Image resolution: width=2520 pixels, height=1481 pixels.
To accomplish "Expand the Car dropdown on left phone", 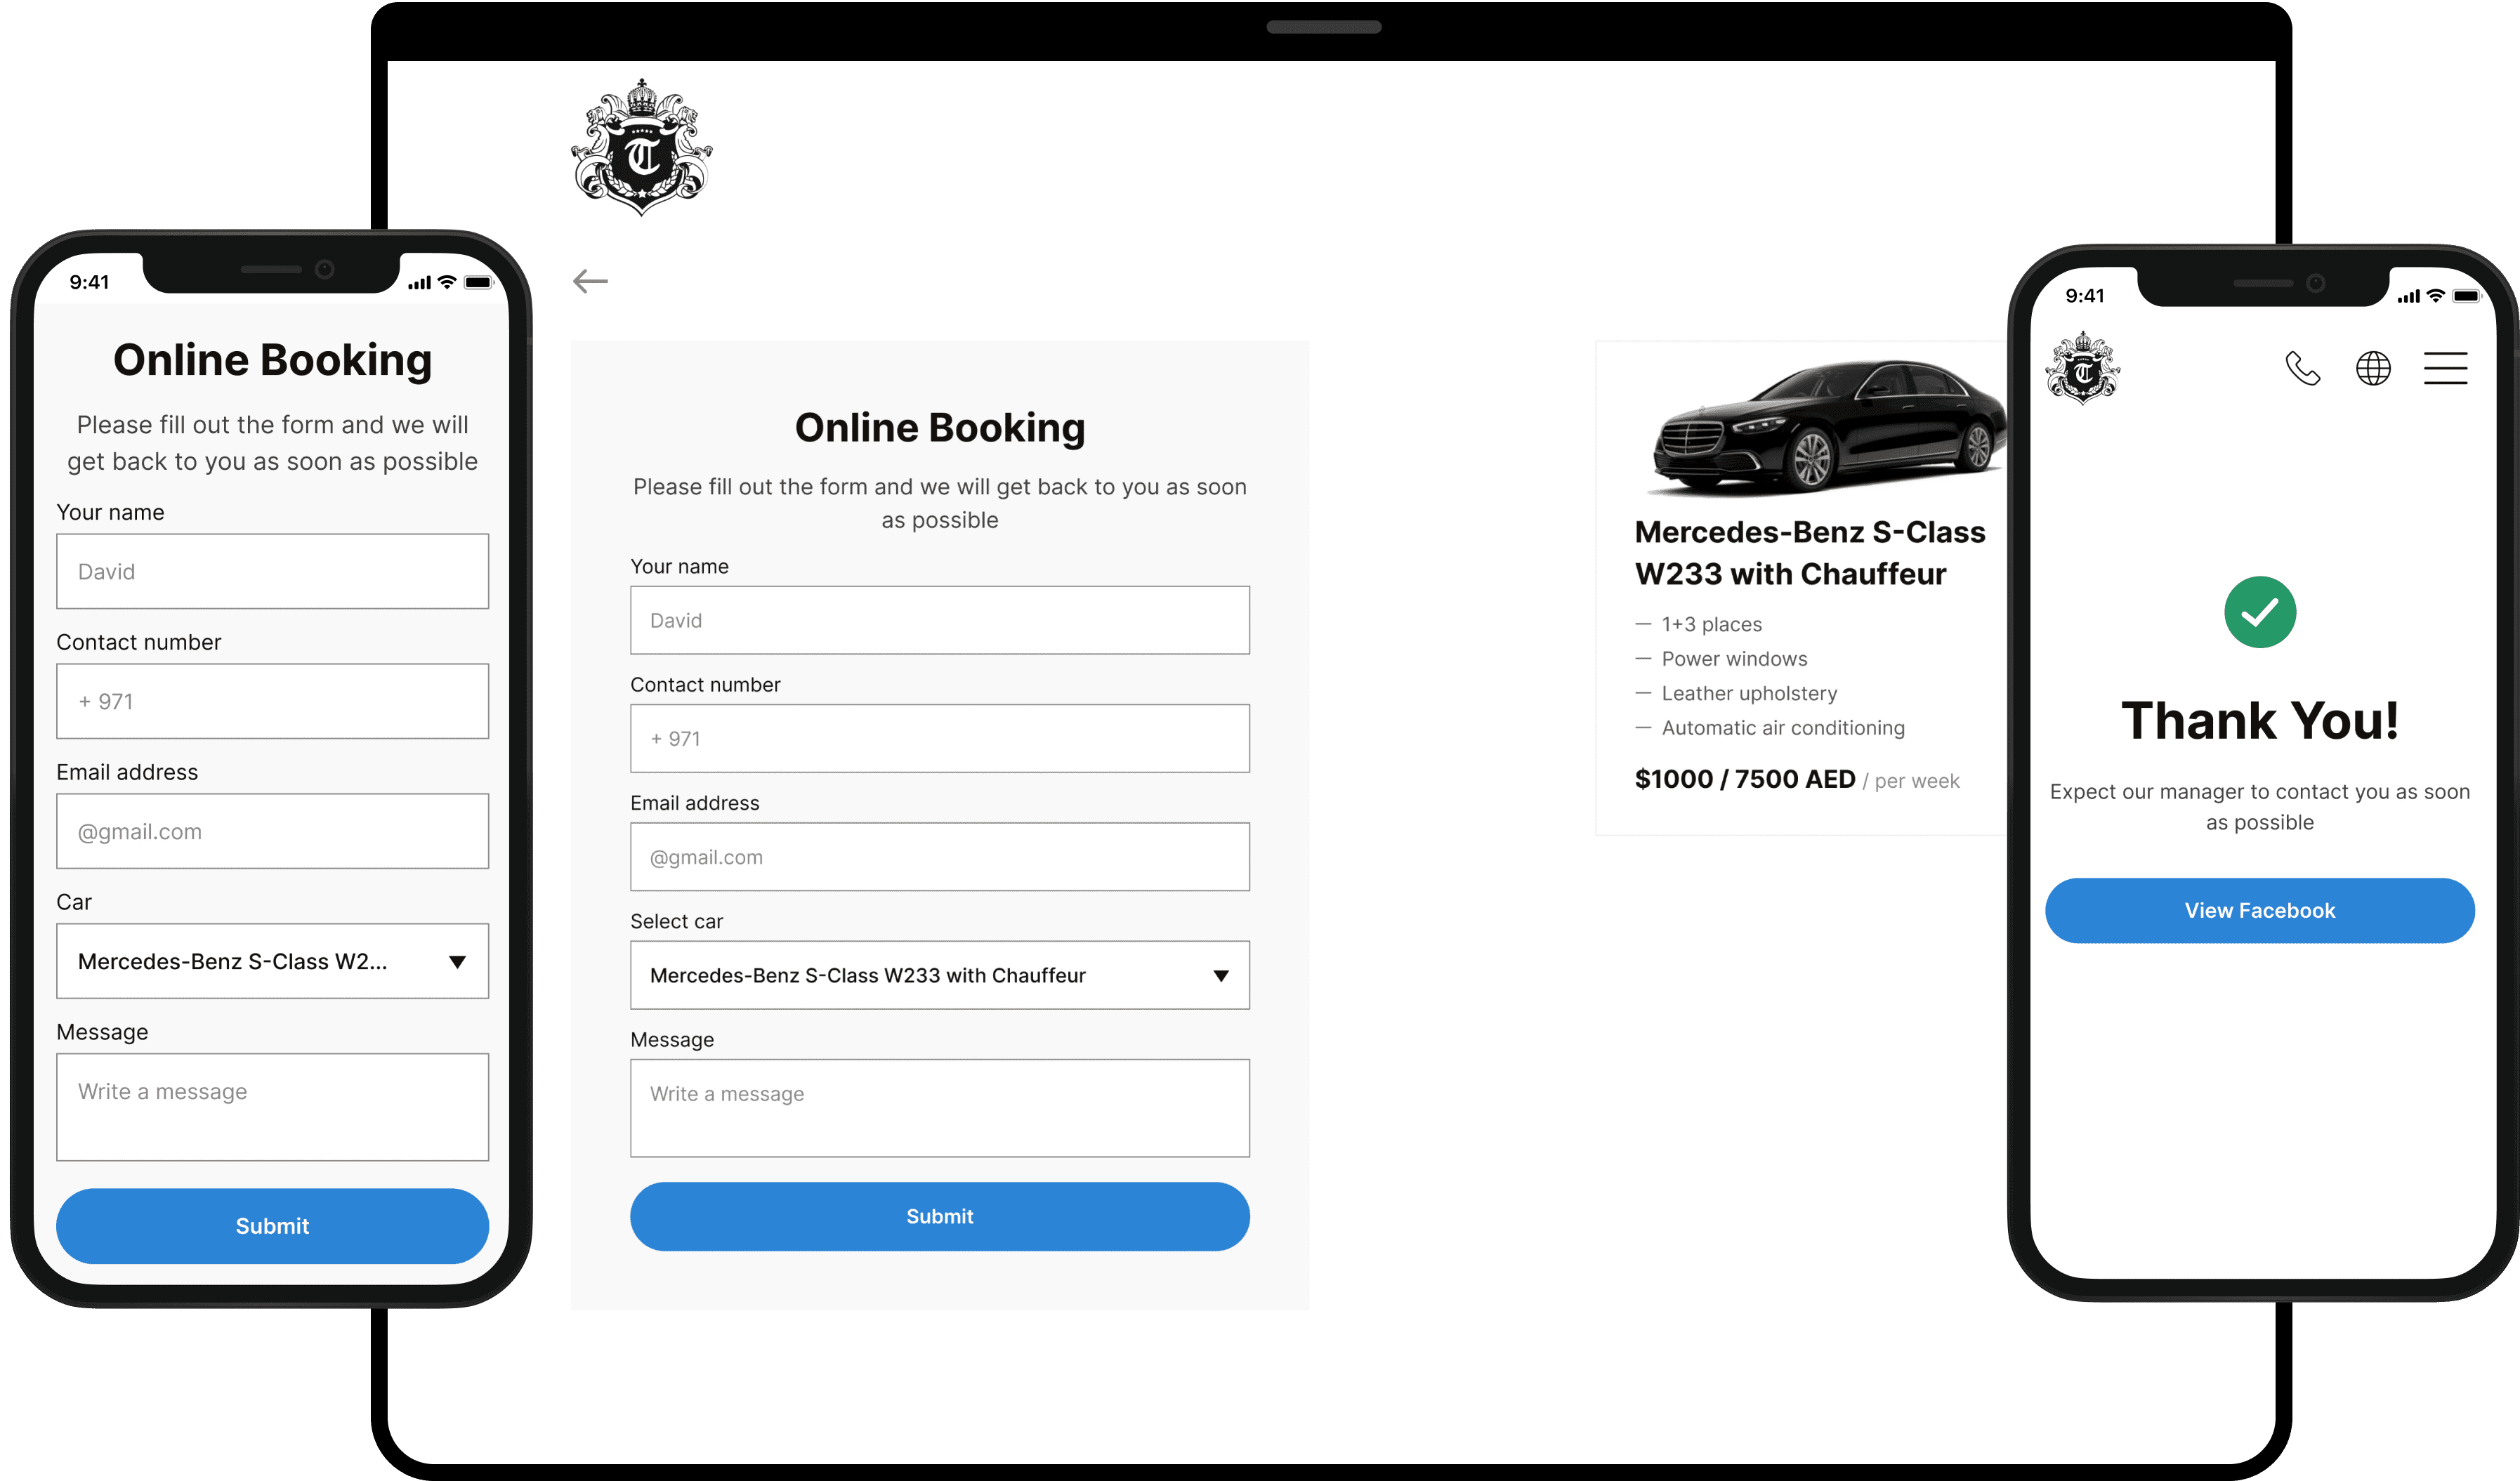I will point(272,961).
